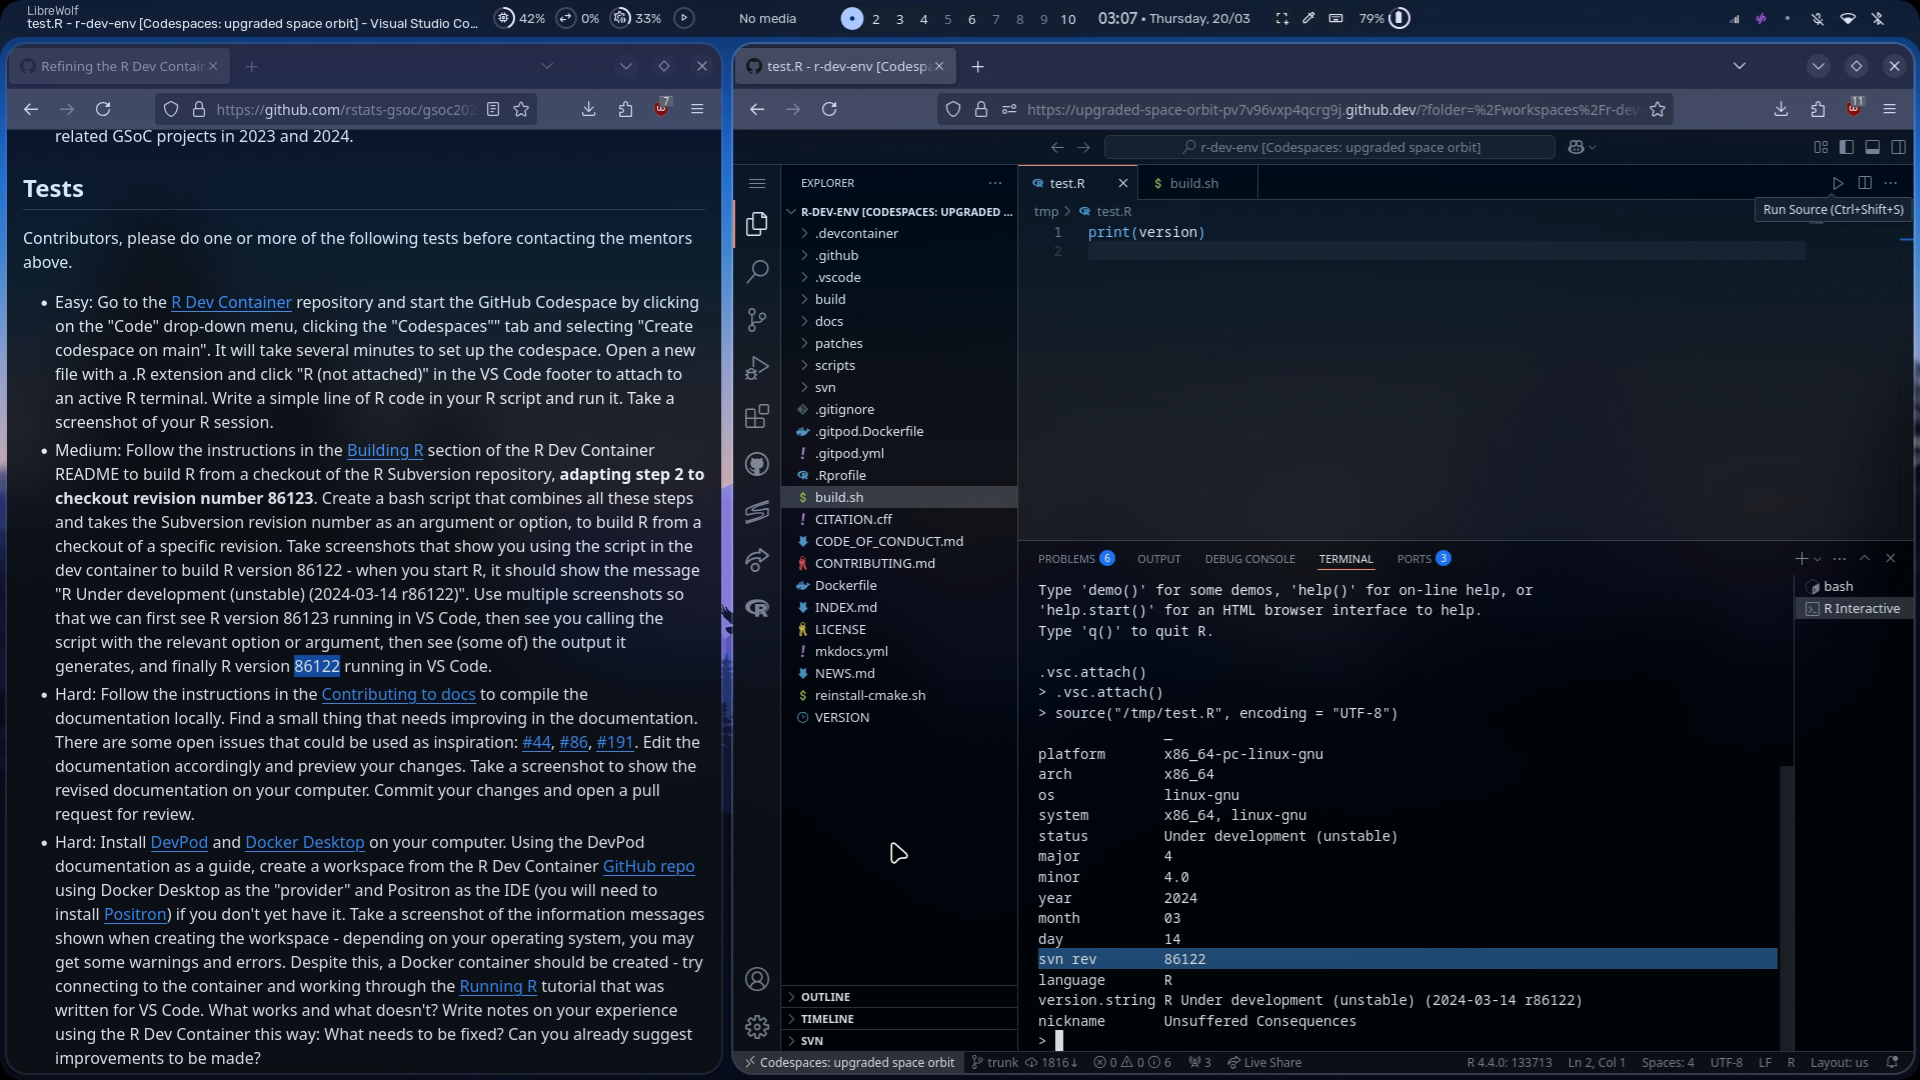This screenshot has height=1080, width=1920.
Task: Click the trunk branch in status bar
Action: pyautogui.click(x=994, y=1062)
